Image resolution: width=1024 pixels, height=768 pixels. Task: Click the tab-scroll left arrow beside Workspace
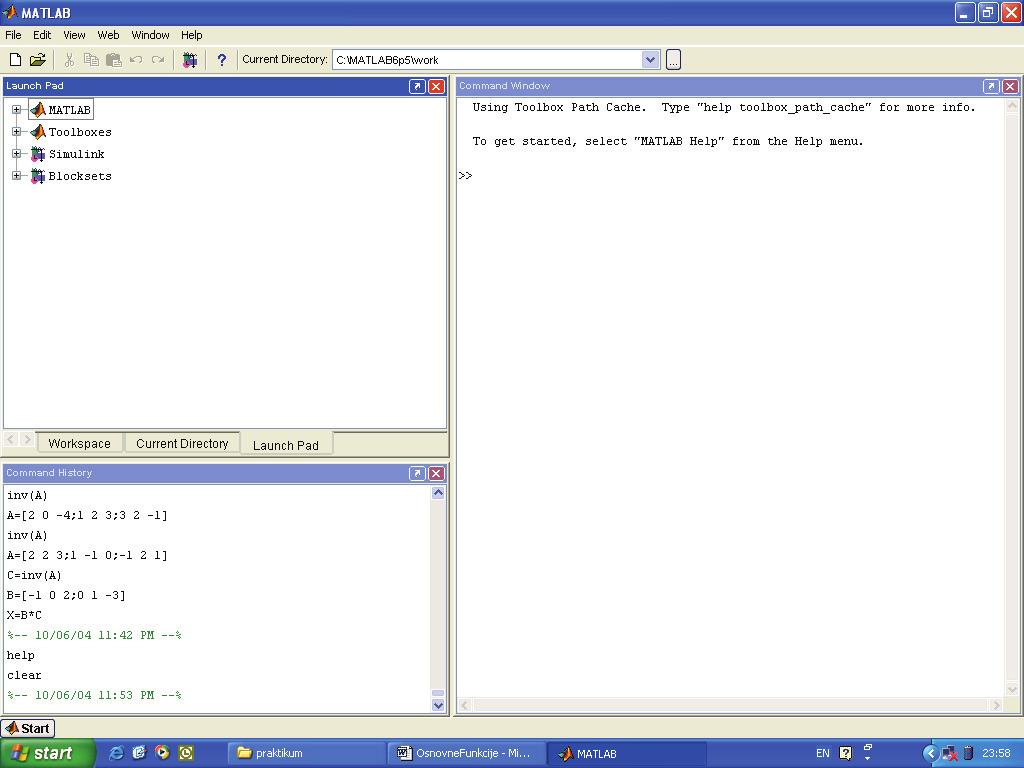[x=11, y=440]
